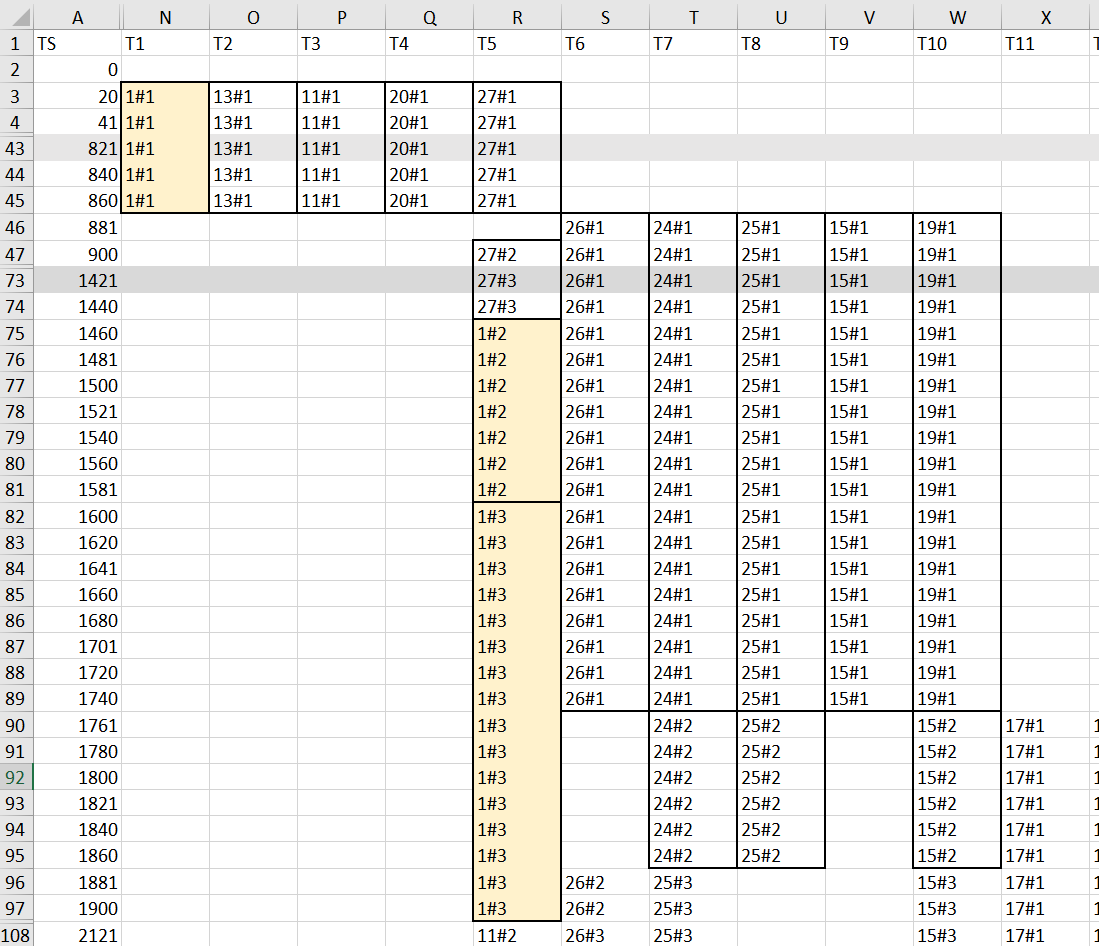
Task: Select row 108 header
Action: point(16,935)
